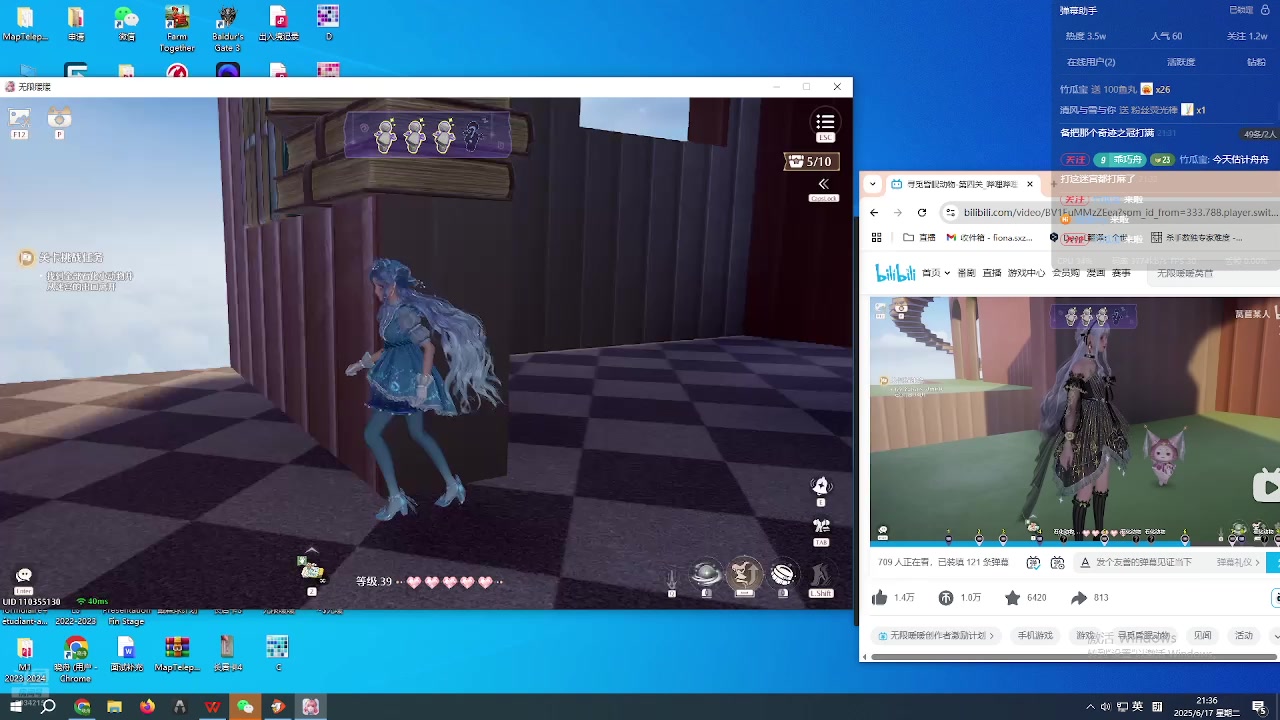The width and height of the screenshot is (1280, 720).
Task: Click the bilibili.com address bar
Action: coord(1115,212)
